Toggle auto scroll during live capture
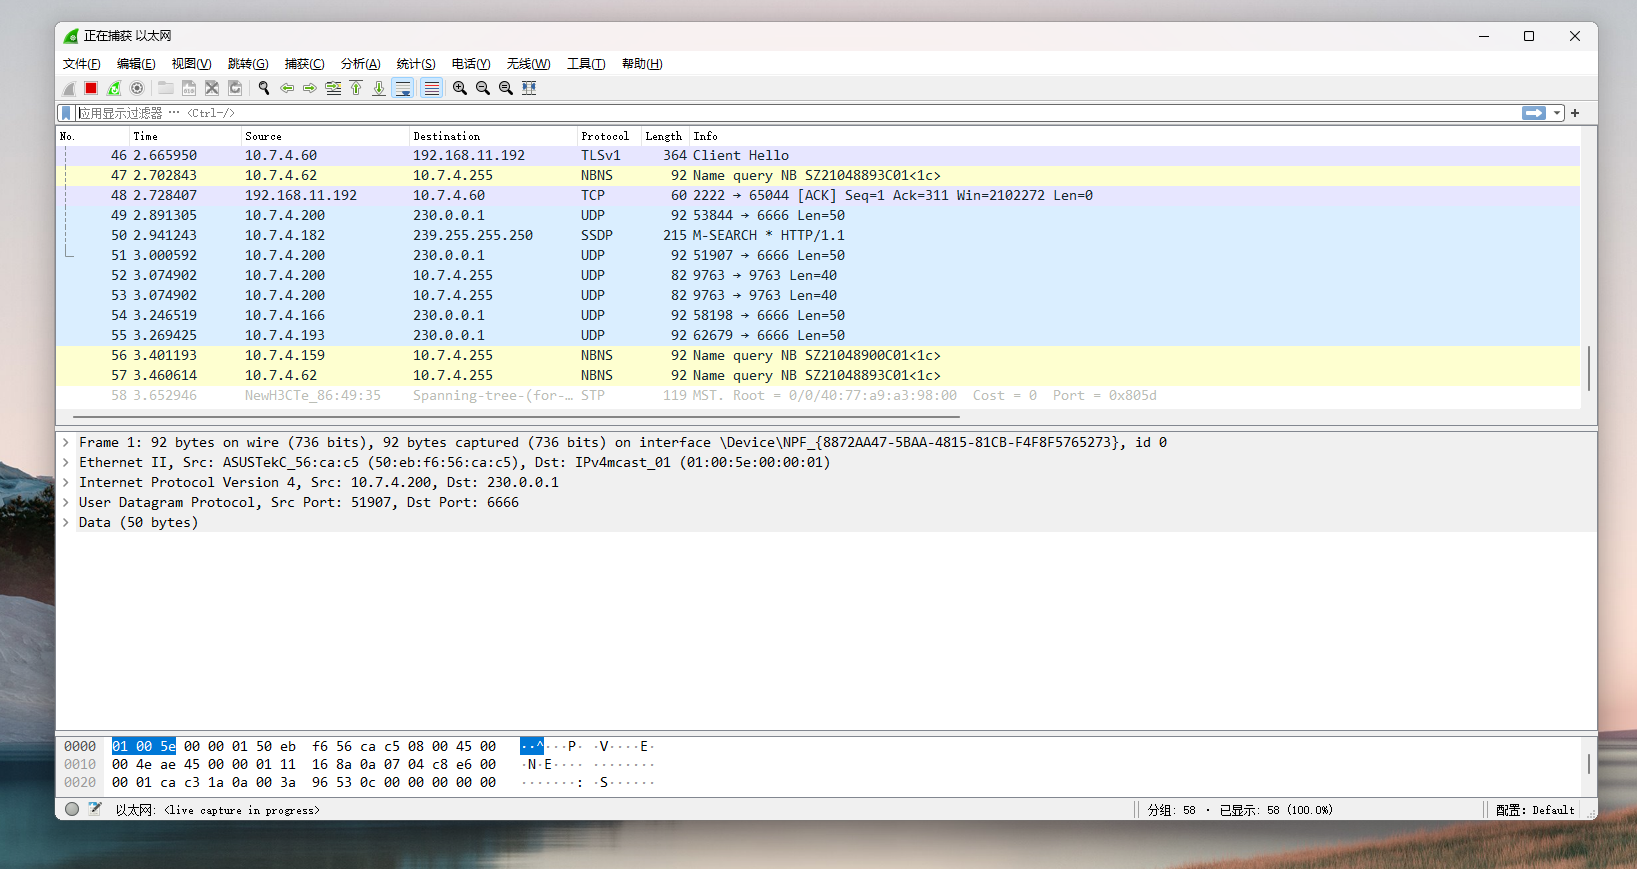The image size is (1637, 869). (403, 88)
